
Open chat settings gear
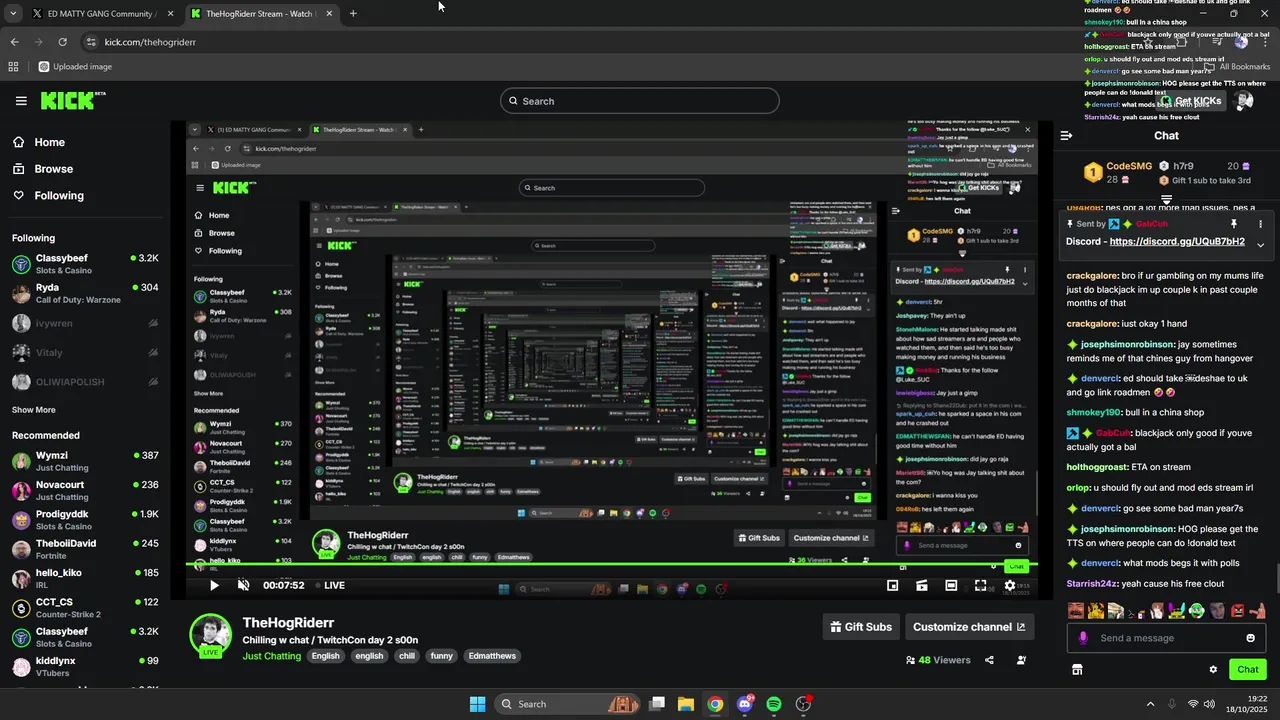[x=1213, y=670]
